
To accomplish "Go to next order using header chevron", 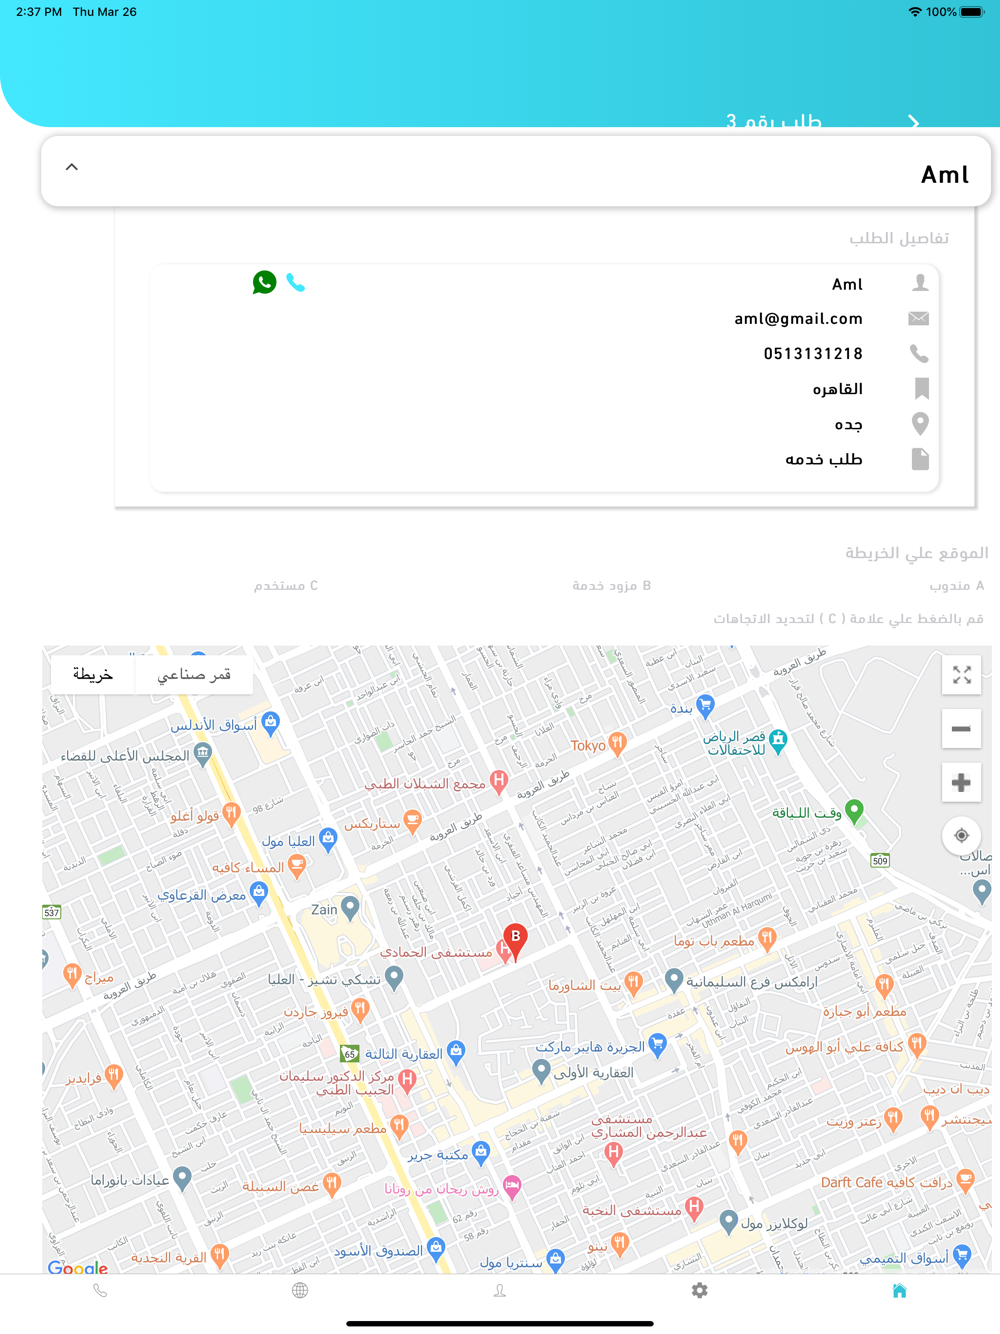I will [x=913, y=122].
